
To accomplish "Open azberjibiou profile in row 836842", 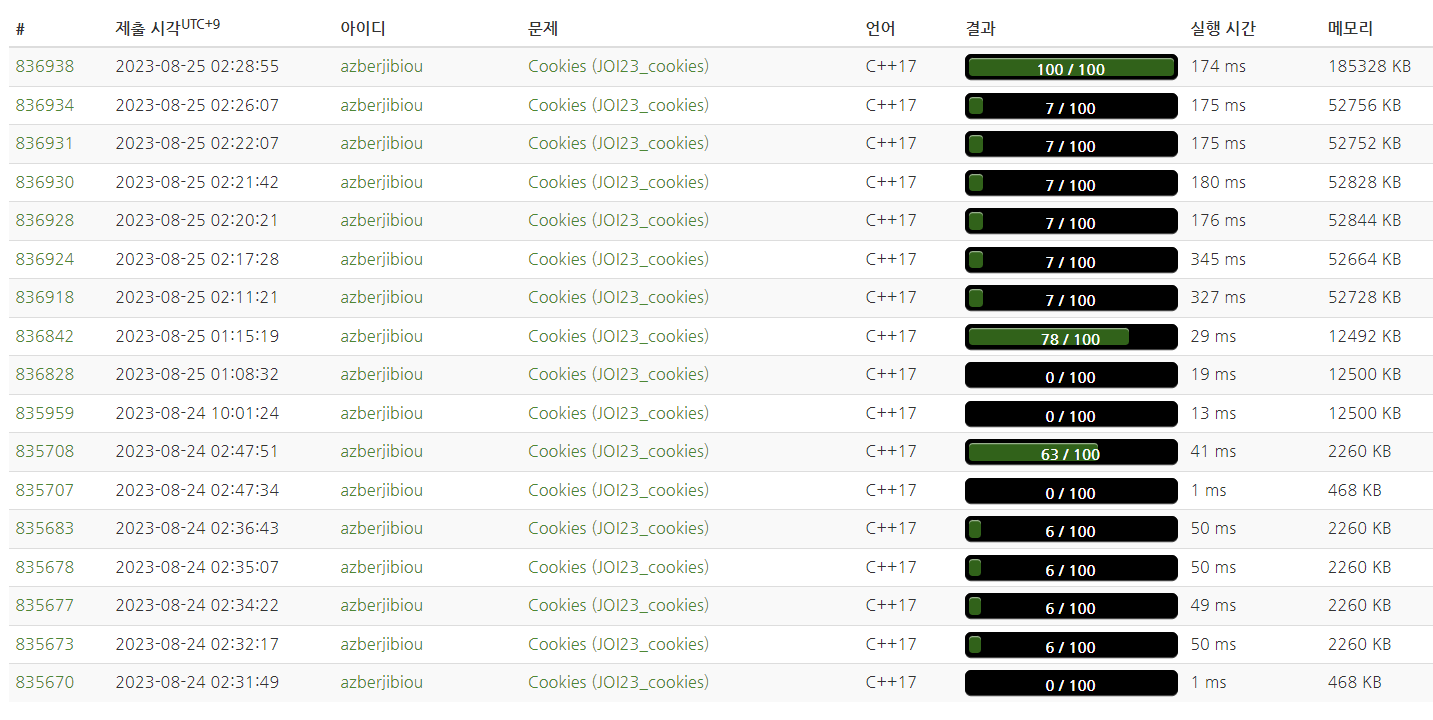I will [381, 336].
